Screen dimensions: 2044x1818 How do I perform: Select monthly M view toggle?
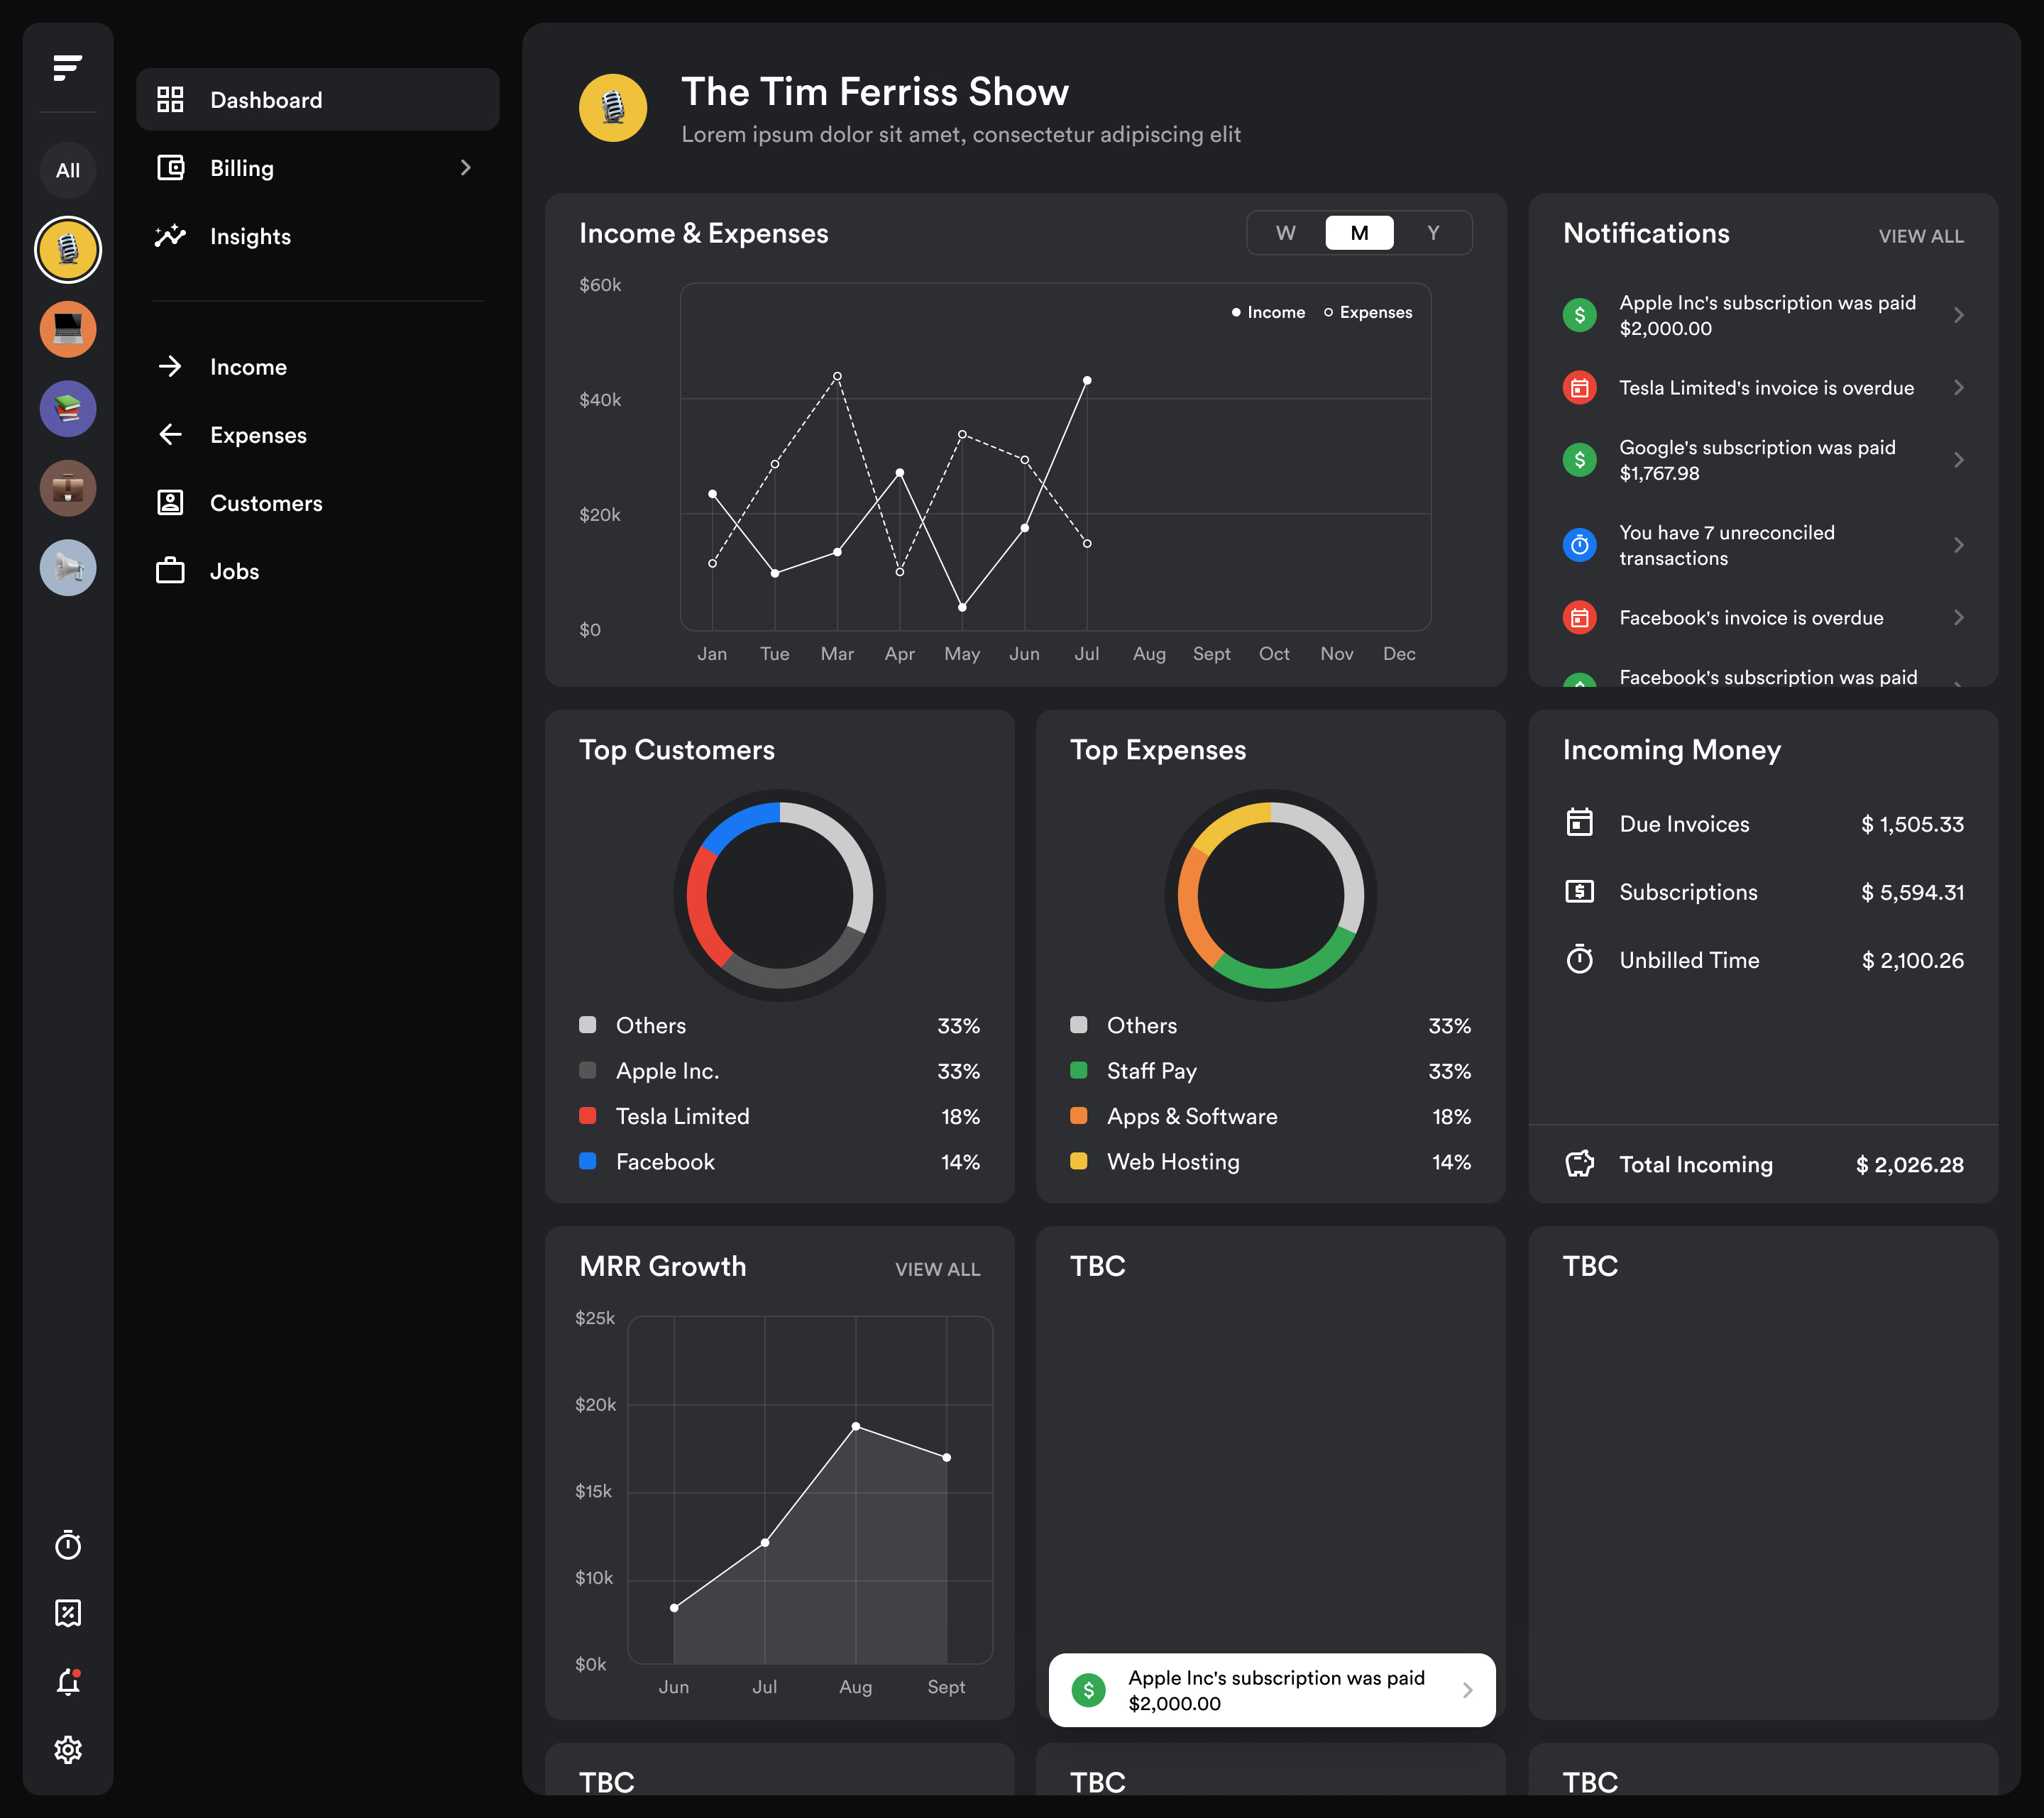1359,233
